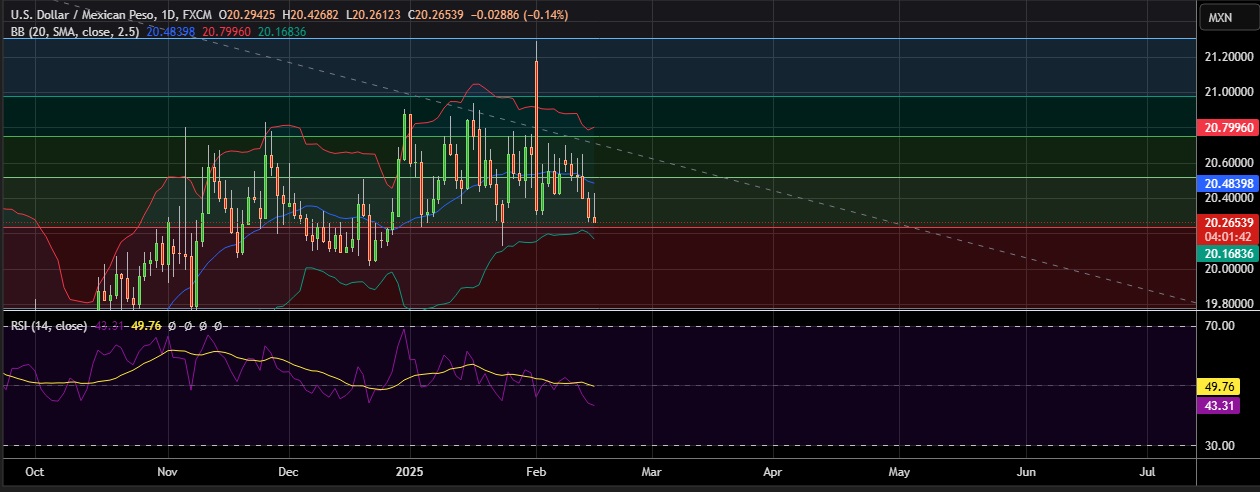This screenshot has width=1260, height=492.
Task: Click the BB basis value 20.48398 in legend
Action: pyautogui.click(x=171, y=32)
